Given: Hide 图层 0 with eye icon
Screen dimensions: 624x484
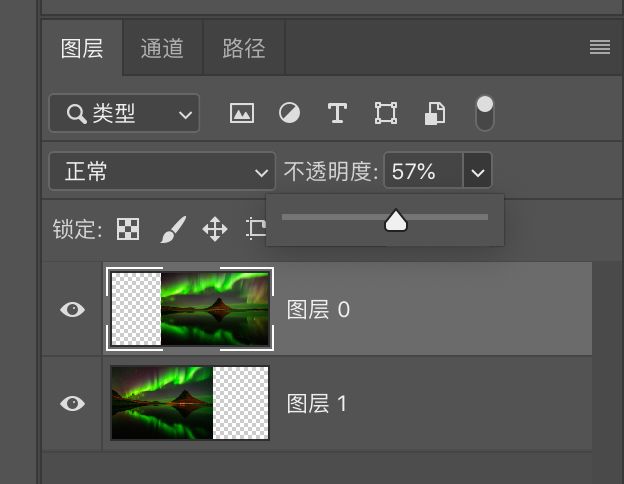Looking at the screenshot, I should pos(72,309).
